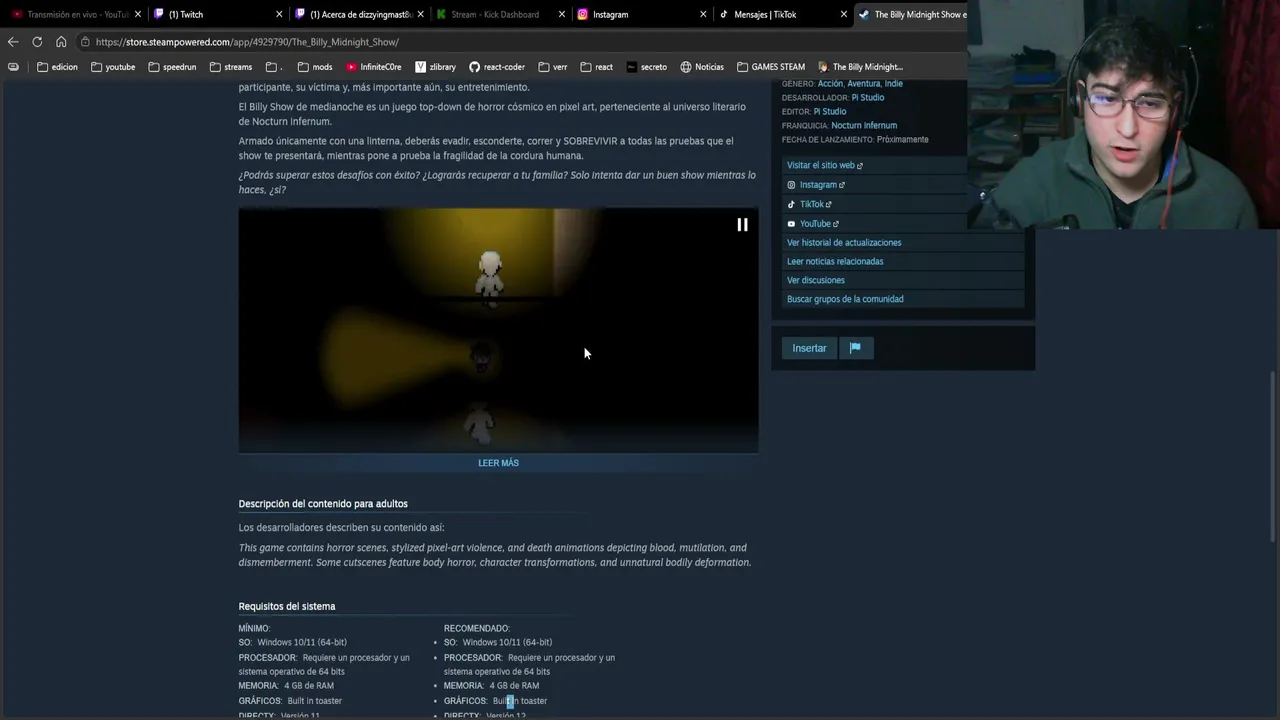Viewport: 1280px width, 720px height.
Task: Open the game's Instagram link in sidebar
Action: (x=816, y=185)
